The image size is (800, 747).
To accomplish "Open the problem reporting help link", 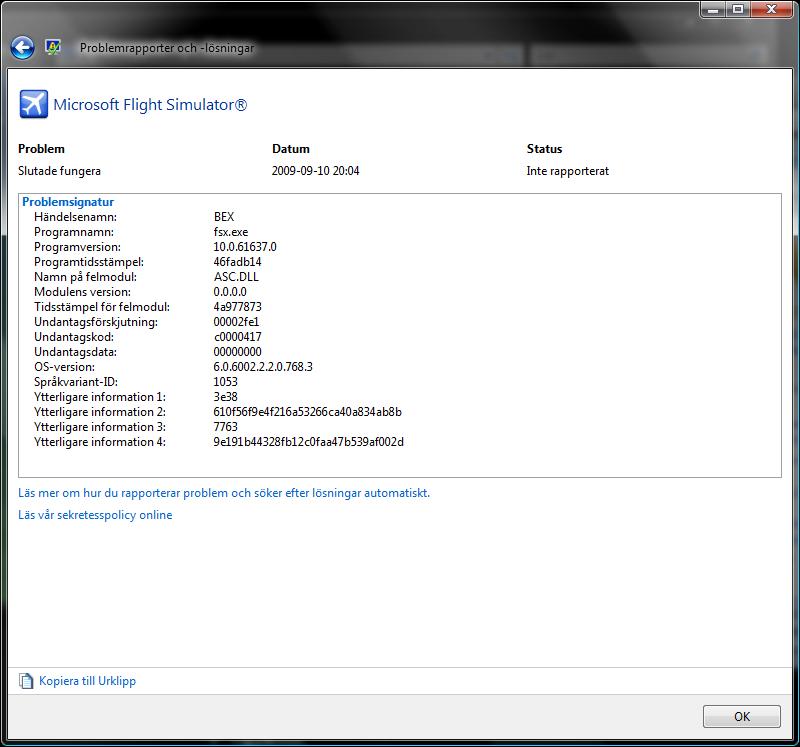I will (224, 493).
